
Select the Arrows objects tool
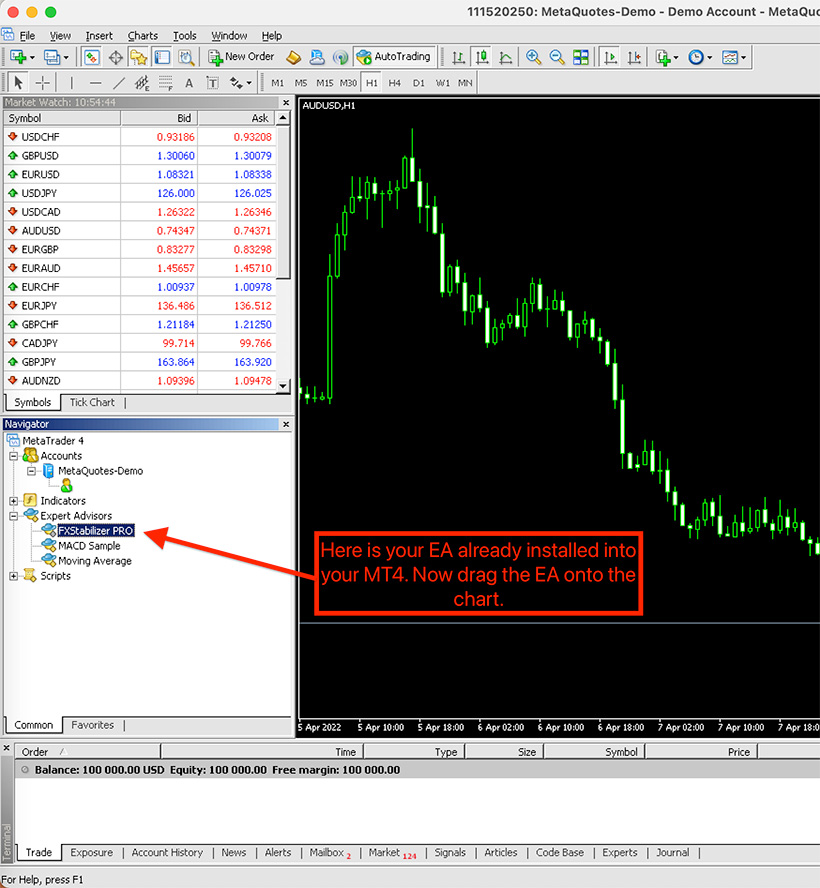coord(236,83)
